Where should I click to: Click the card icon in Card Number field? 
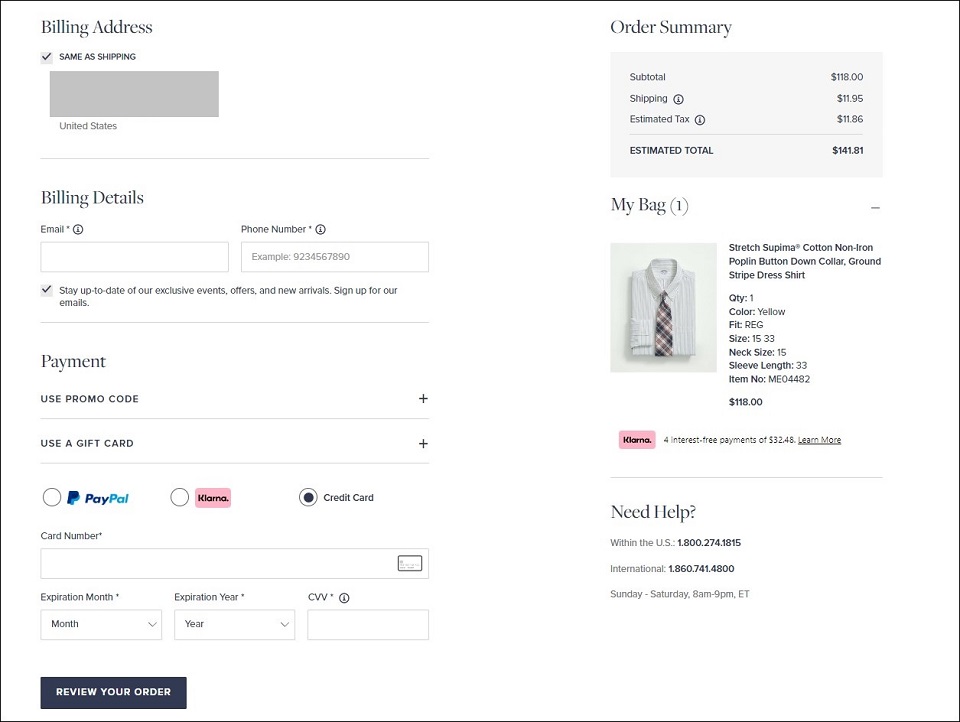pyautogui.click(x=409, y=564)
